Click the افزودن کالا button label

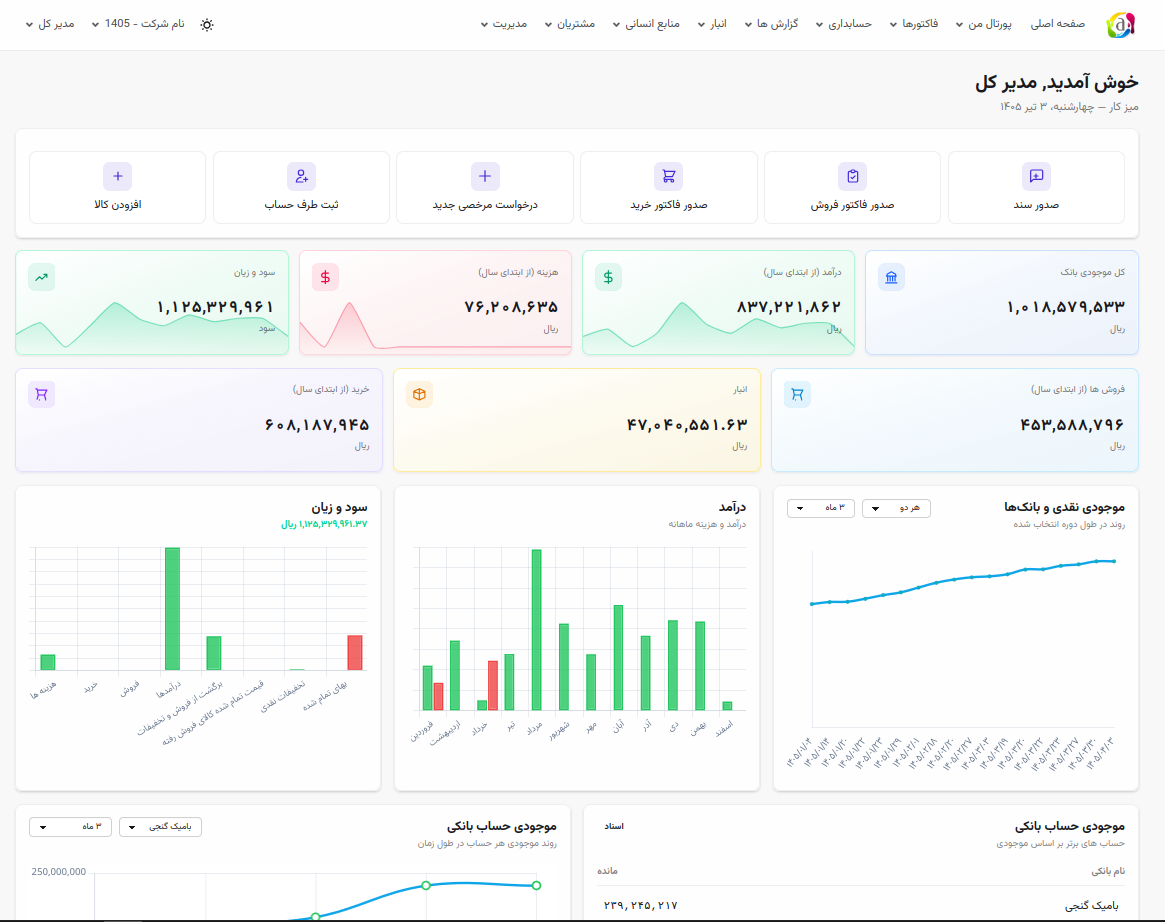[x=117, y=205]
